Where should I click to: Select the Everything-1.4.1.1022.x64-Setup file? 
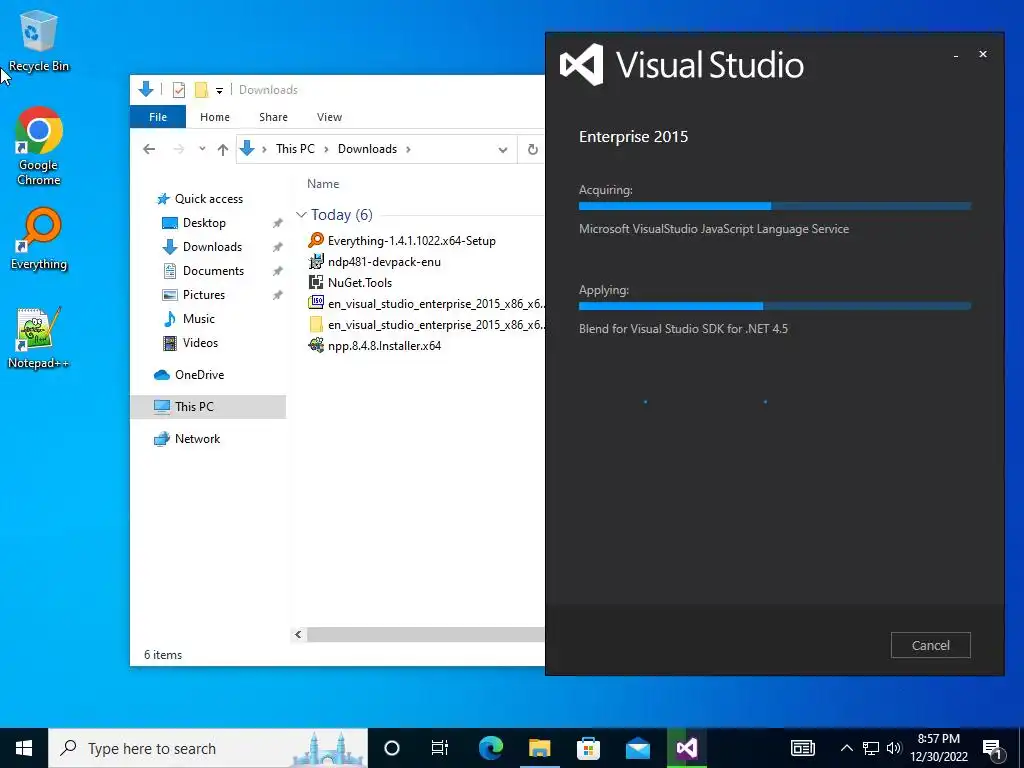pos(411,241)
